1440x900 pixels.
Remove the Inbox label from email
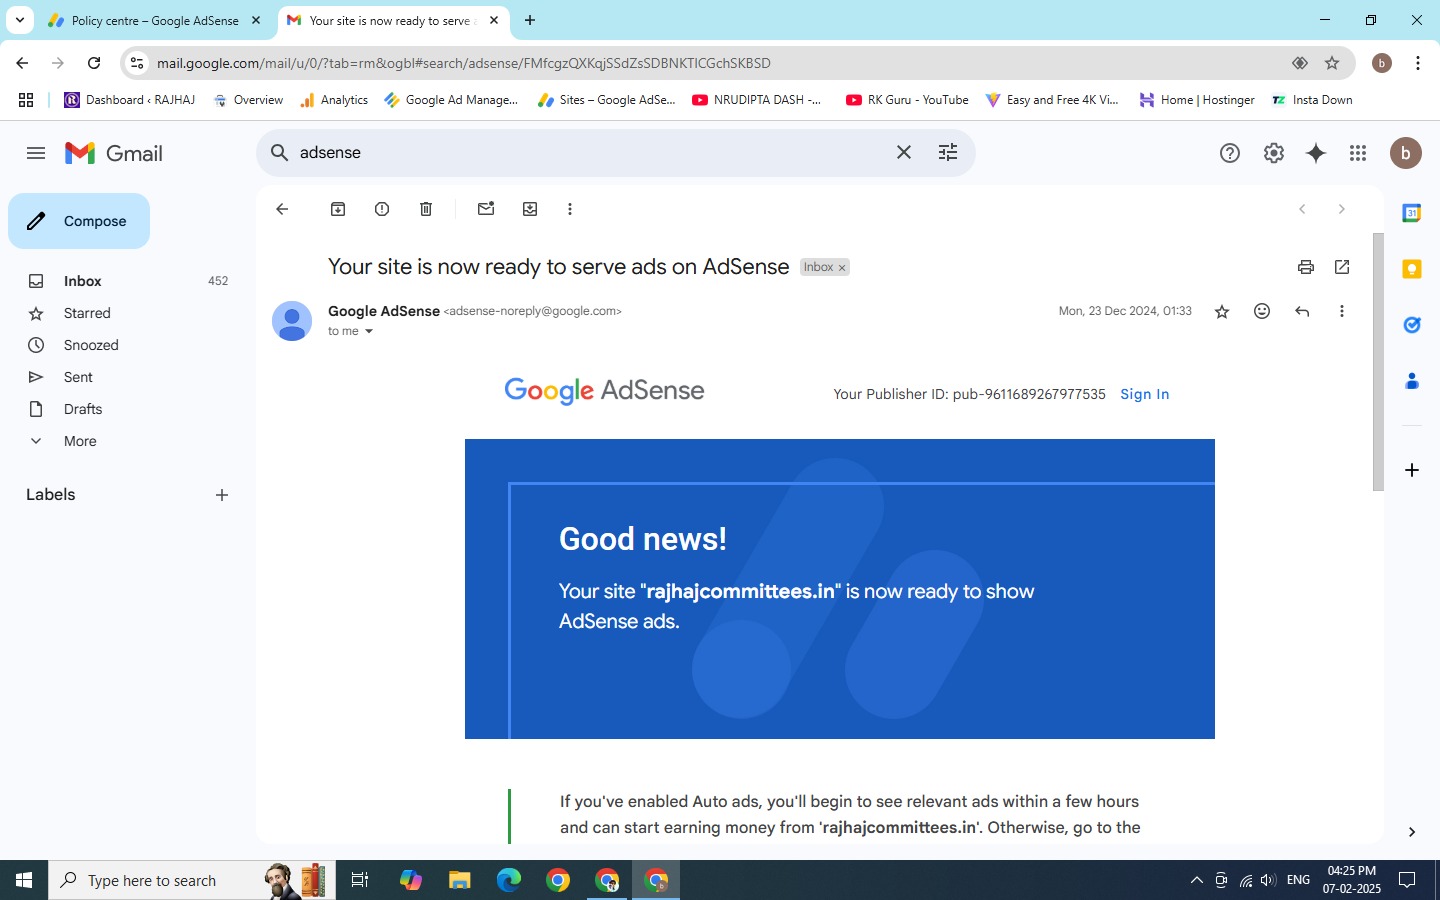[842, 268]
